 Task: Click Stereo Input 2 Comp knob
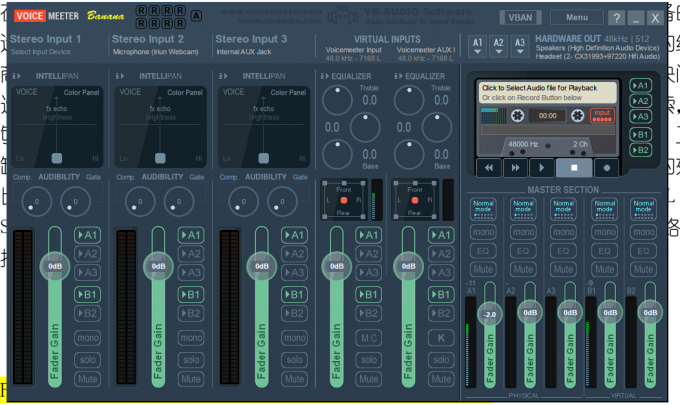140,202
